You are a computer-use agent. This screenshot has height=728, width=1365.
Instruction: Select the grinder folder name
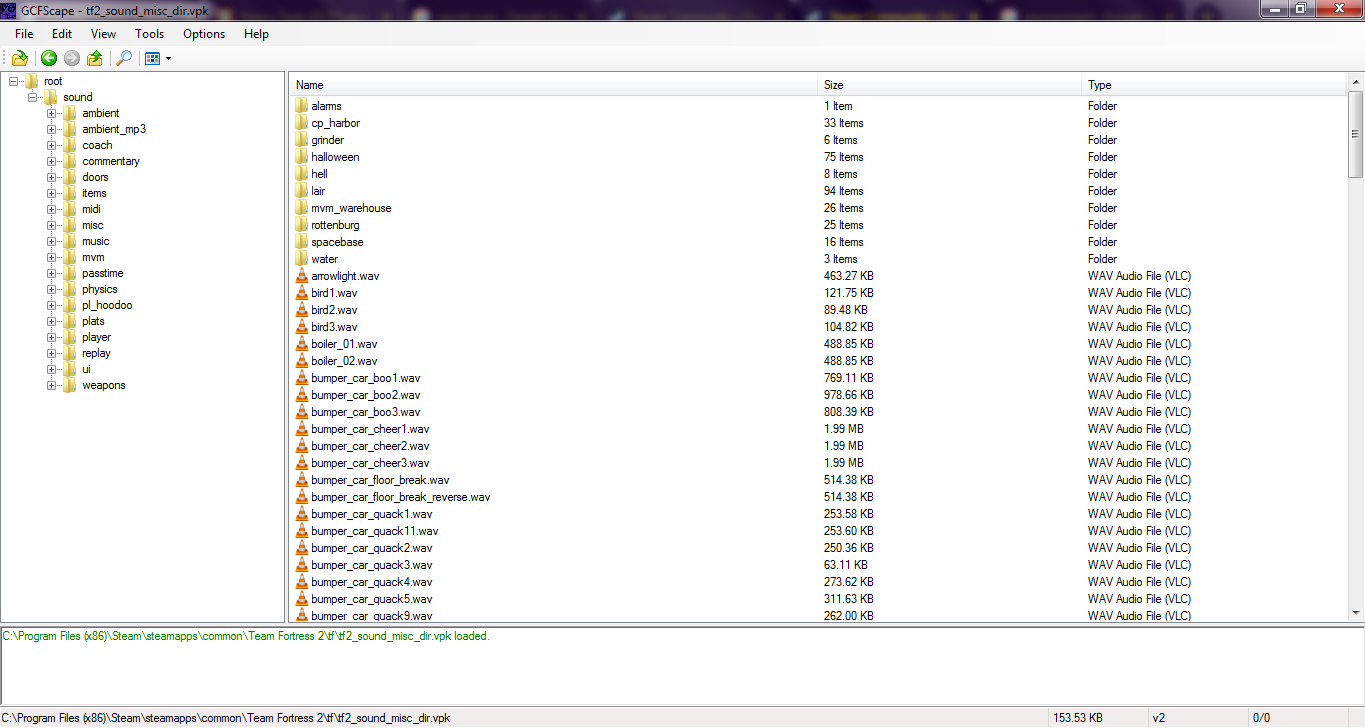tap(327, 140)
